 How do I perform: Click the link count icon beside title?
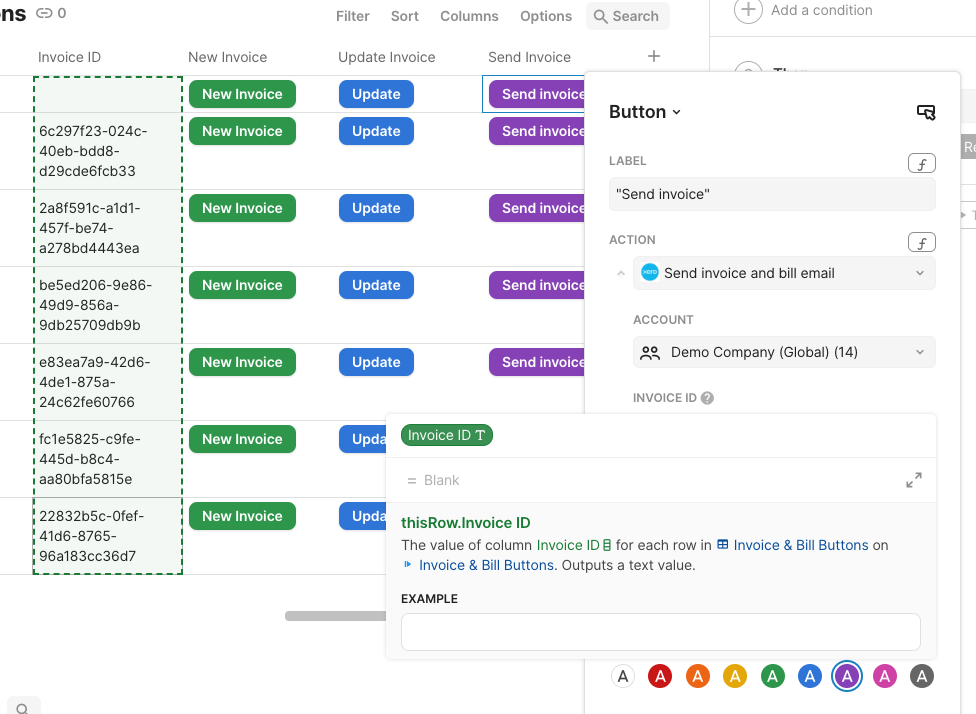point(44,13)
